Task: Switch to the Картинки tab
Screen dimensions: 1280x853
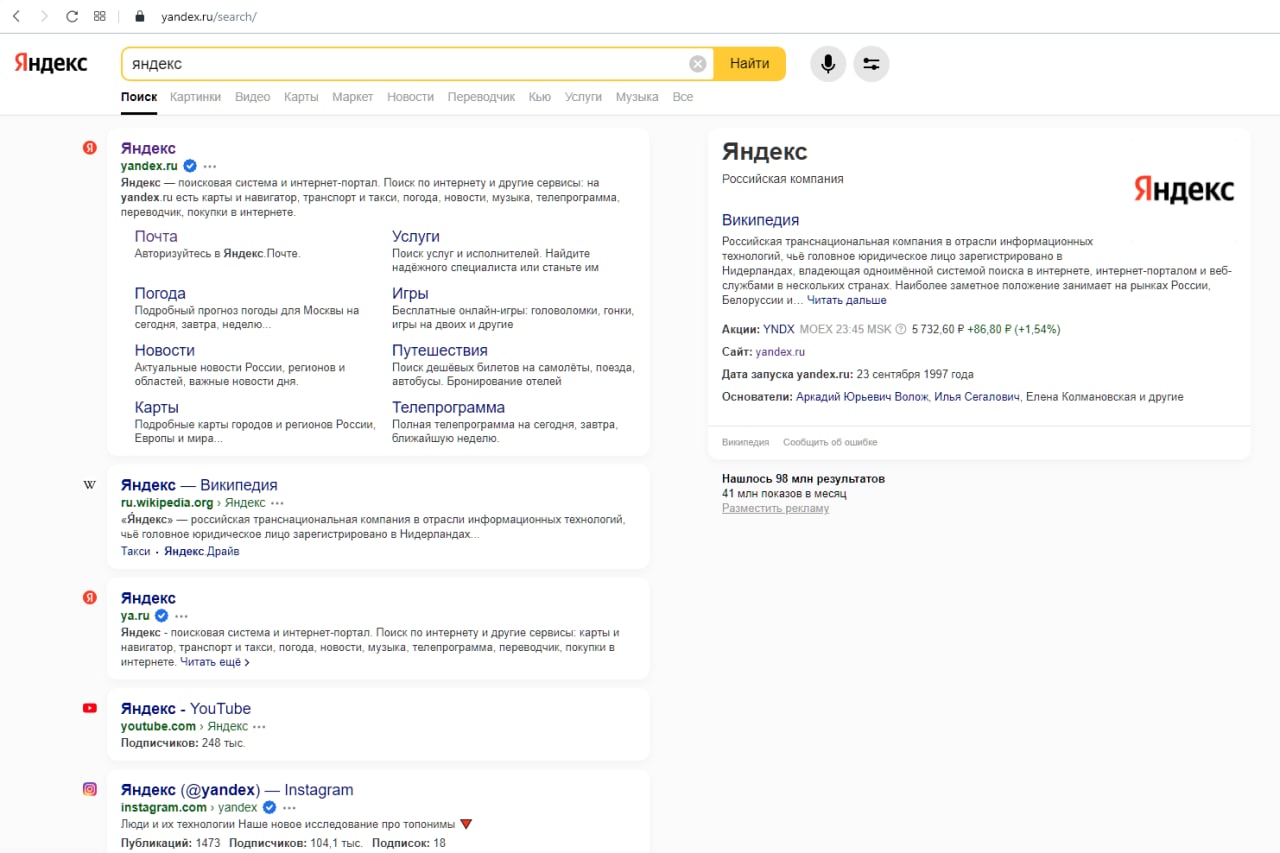Action: (x=195, y=97)
